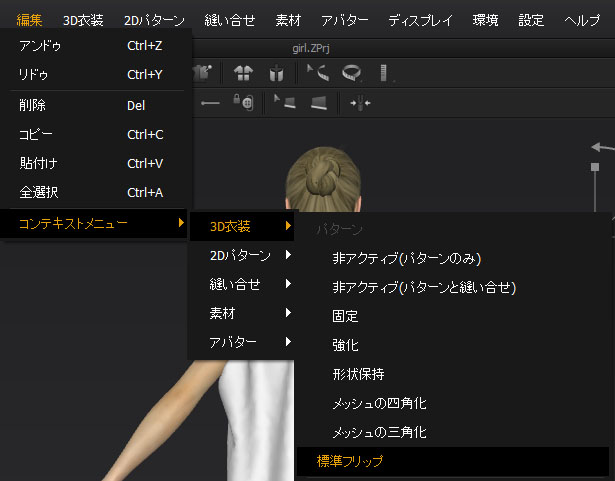Expand 縫い合せ in the context submenu
The width and height of the screenshot is (615, 481).
pyautogui.click(x=242, y=284)
